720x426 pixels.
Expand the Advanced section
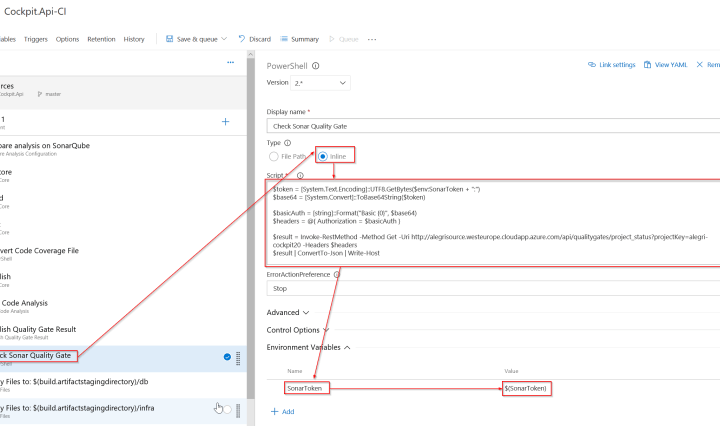[288, 312]
